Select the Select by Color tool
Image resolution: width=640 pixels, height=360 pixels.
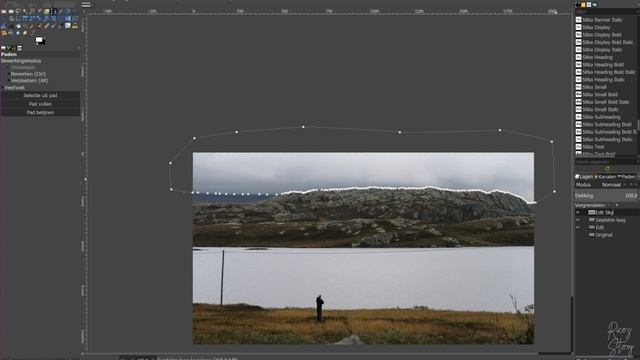click(32, 11)
